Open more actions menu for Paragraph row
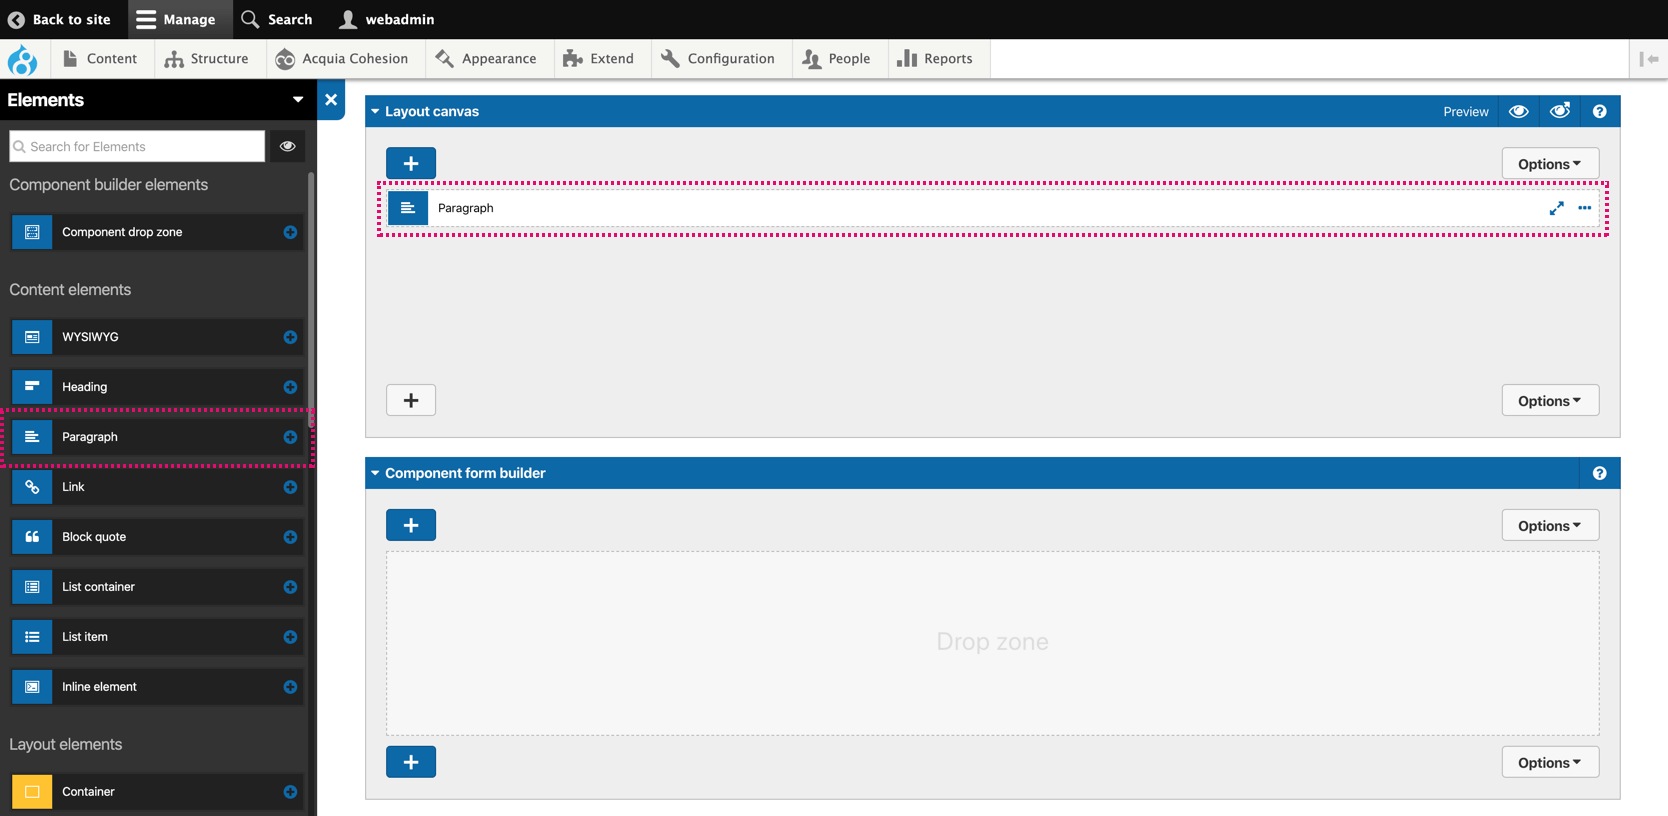Viewport: 1668px width, 816px height. [1584, 208]
